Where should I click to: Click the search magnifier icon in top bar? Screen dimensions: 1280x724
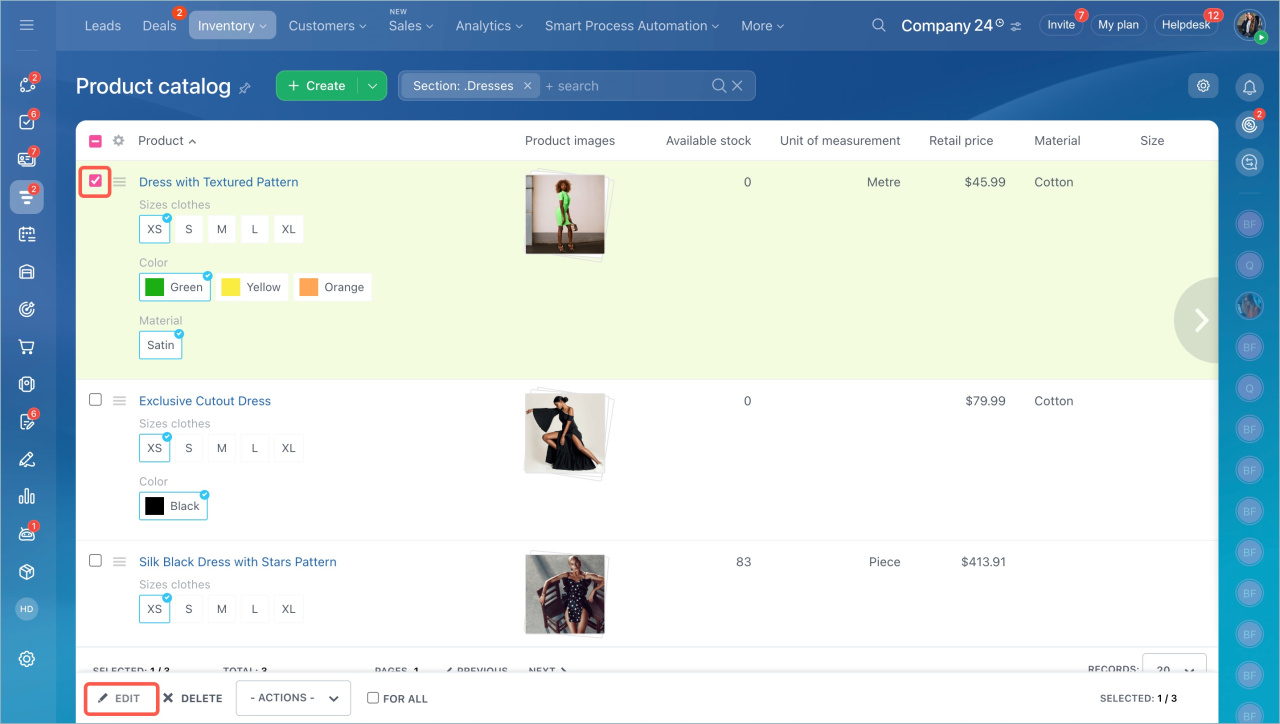click(879, 25)
